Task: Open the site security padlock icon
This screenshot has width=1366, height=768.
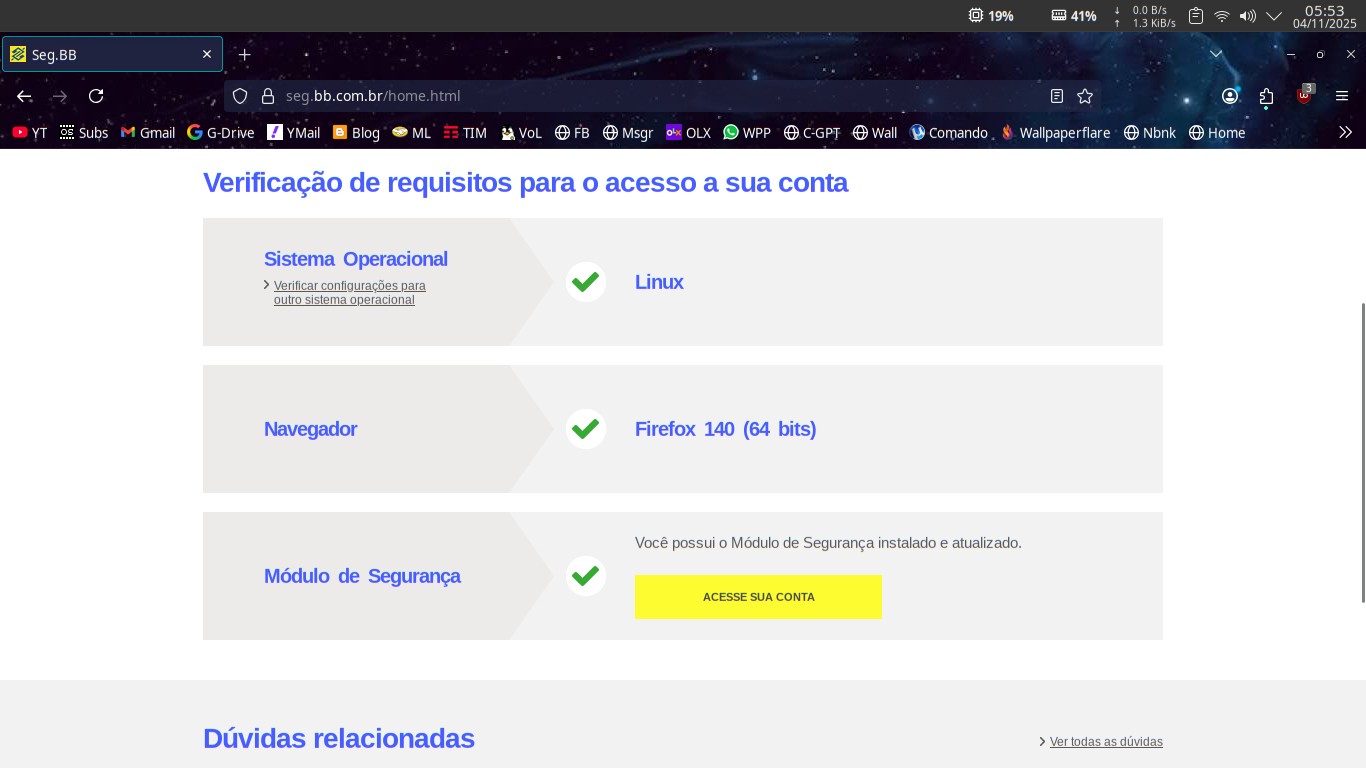Action: (x=267, y=96)
